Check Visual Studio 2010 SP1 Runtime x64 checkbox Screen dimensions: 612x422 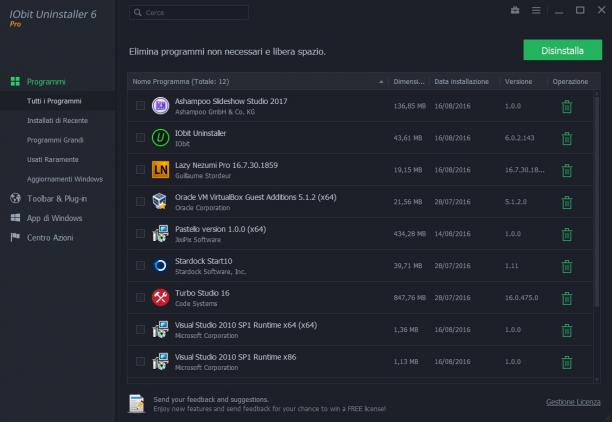140,329
